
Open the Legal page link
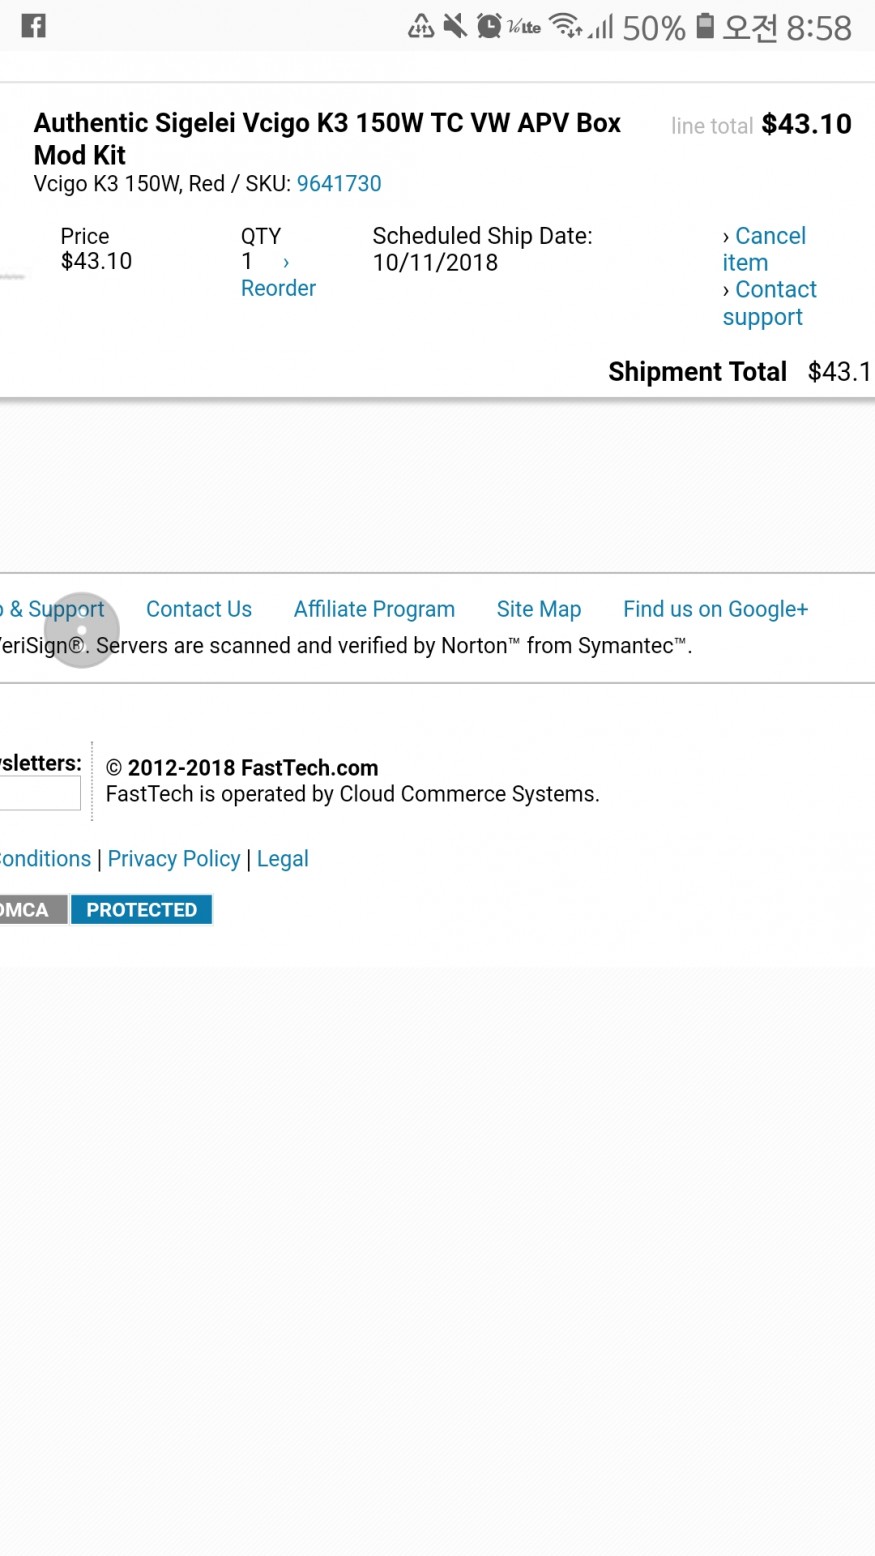(x=283, y=859)
